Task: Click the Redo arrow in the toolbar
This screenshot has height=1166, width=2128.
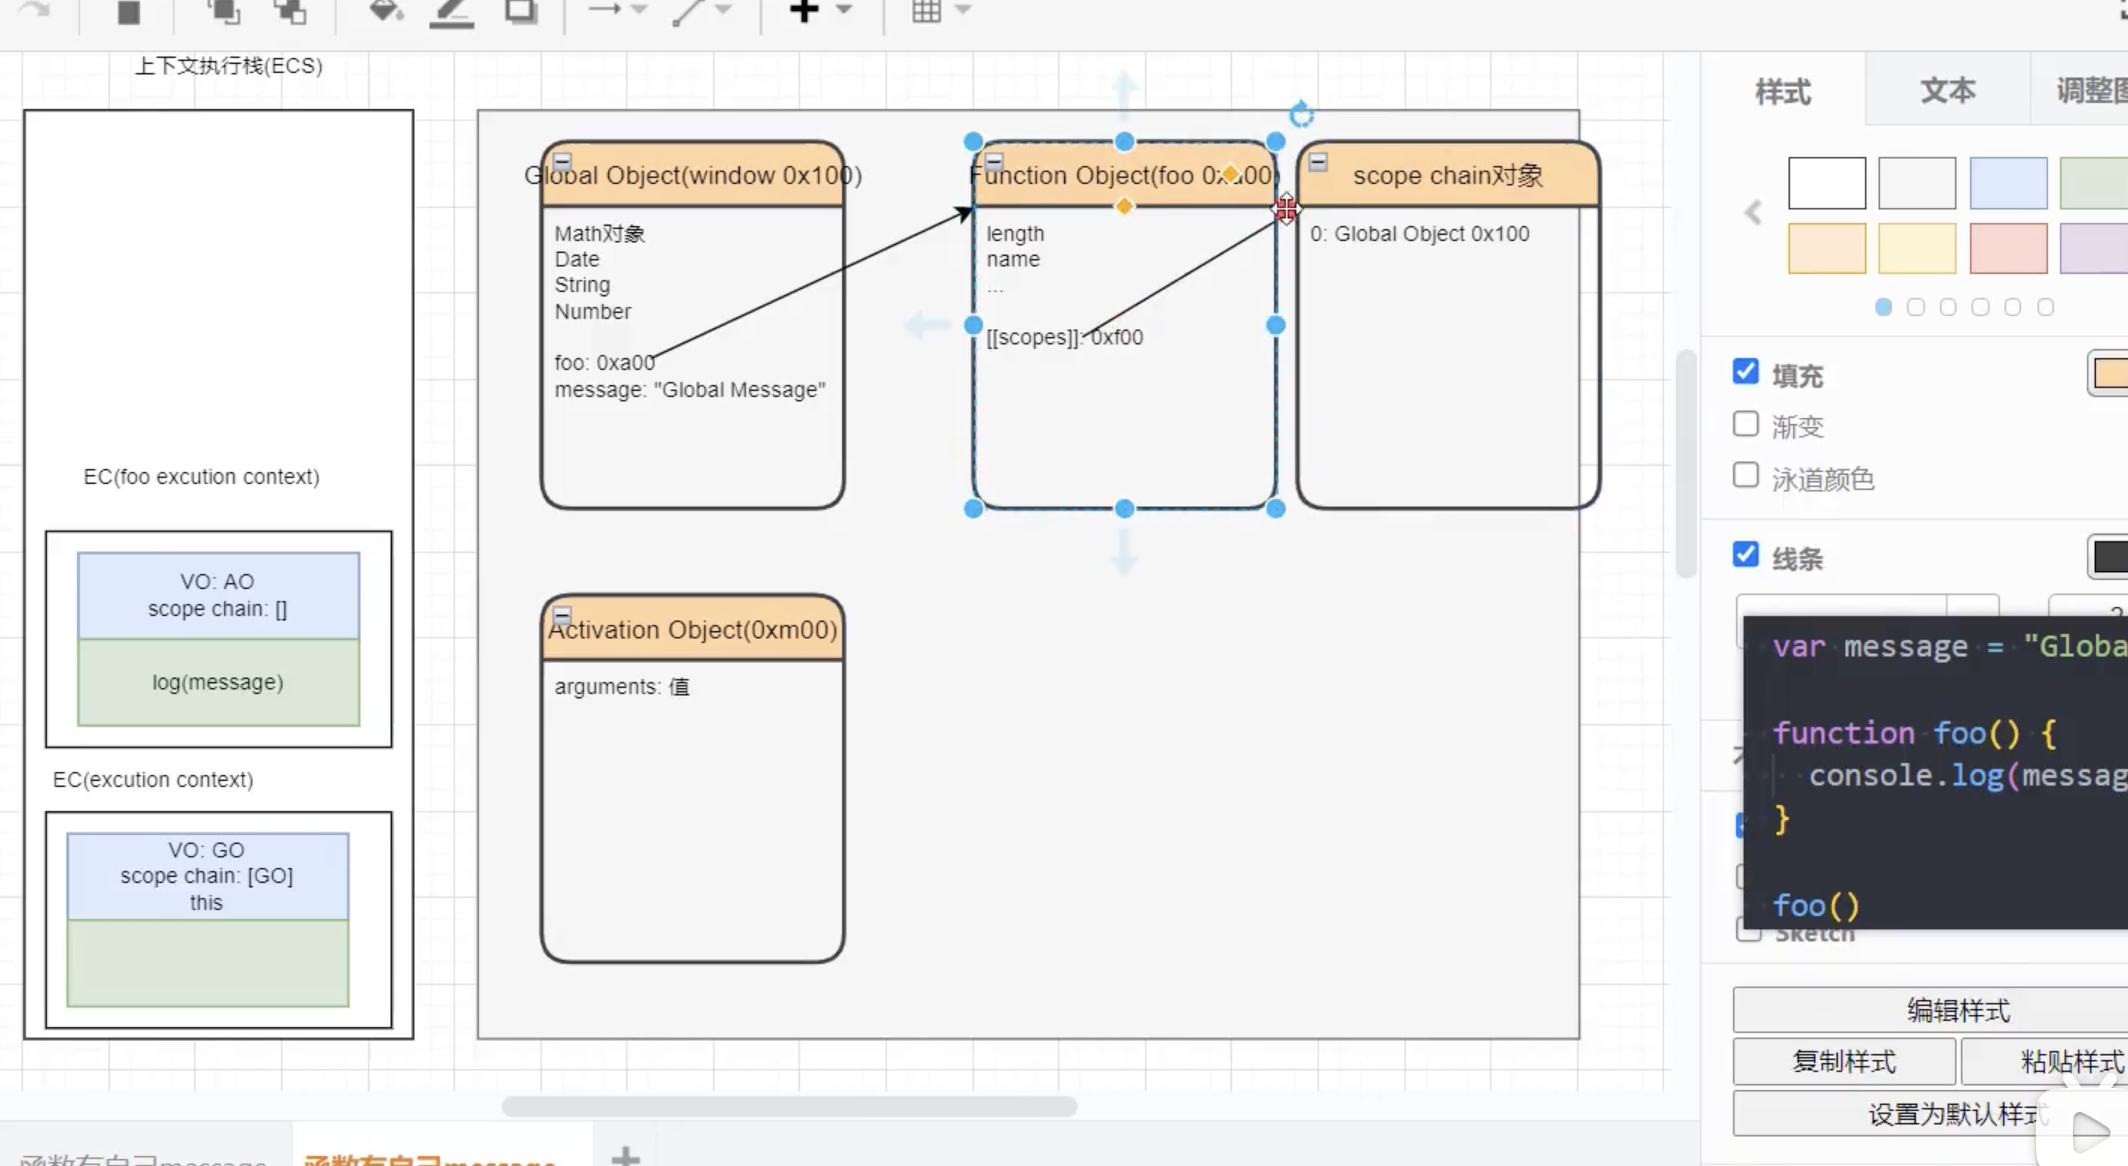Action: click(36, 10)
